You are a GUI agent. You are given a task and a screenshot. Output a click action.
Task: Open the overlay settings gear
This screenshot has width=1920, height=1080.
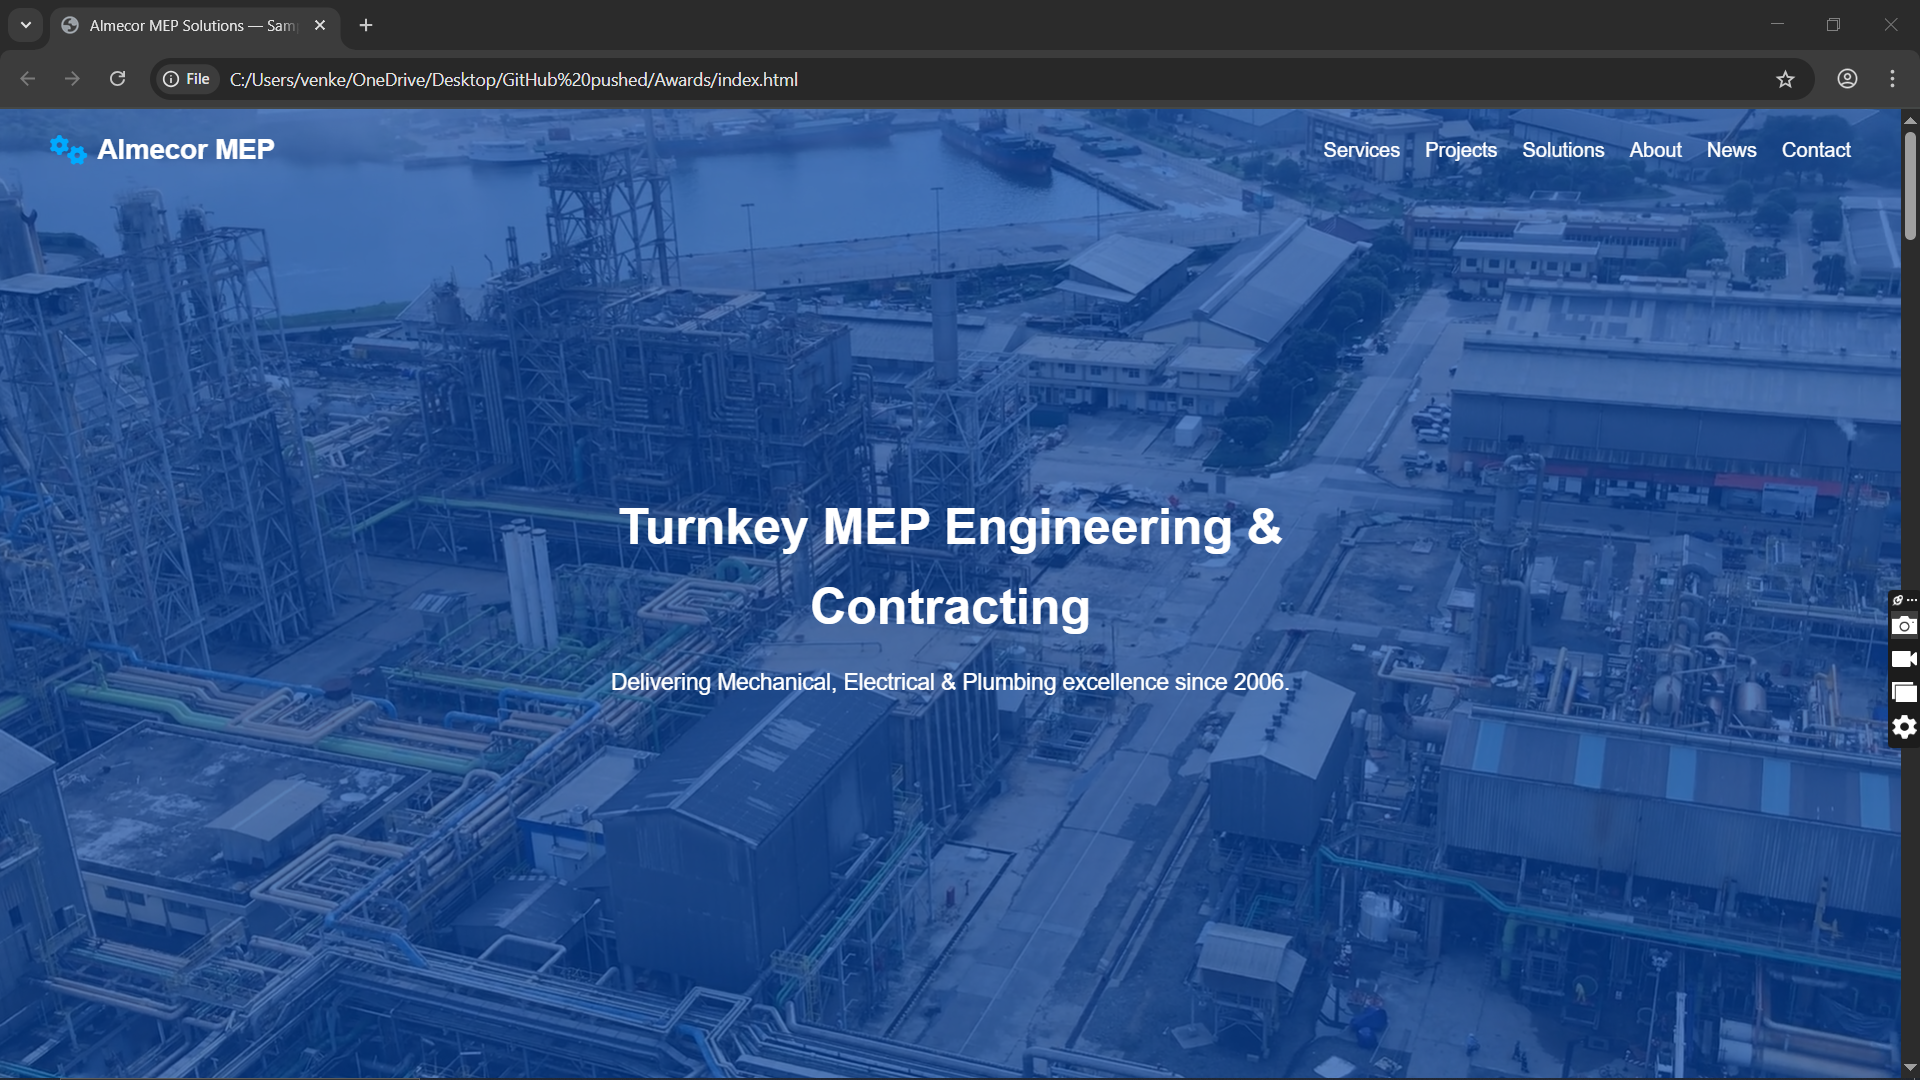[x=1904, y=727]
